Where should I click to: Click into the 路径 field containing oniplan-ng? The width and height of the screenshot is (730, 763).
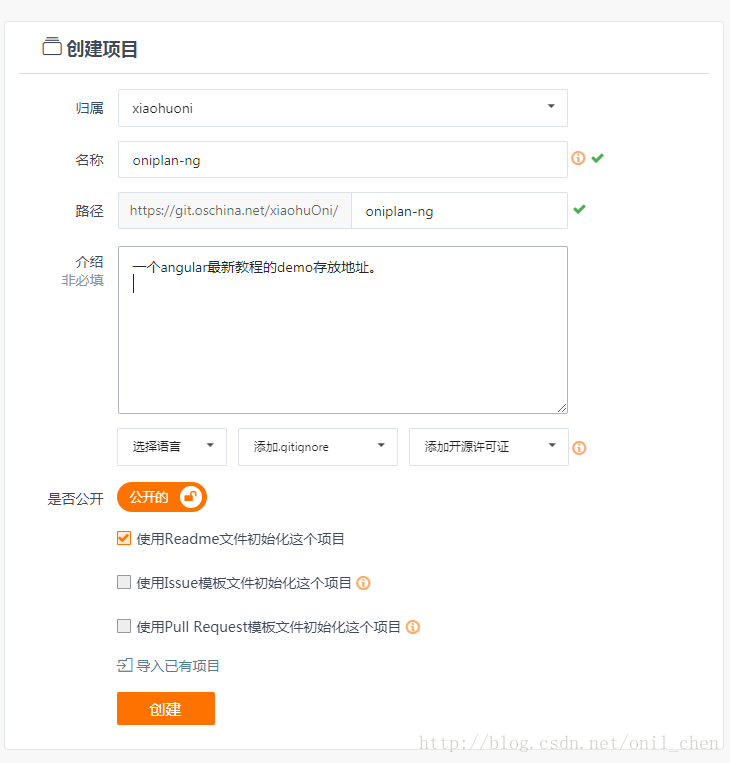459,211
